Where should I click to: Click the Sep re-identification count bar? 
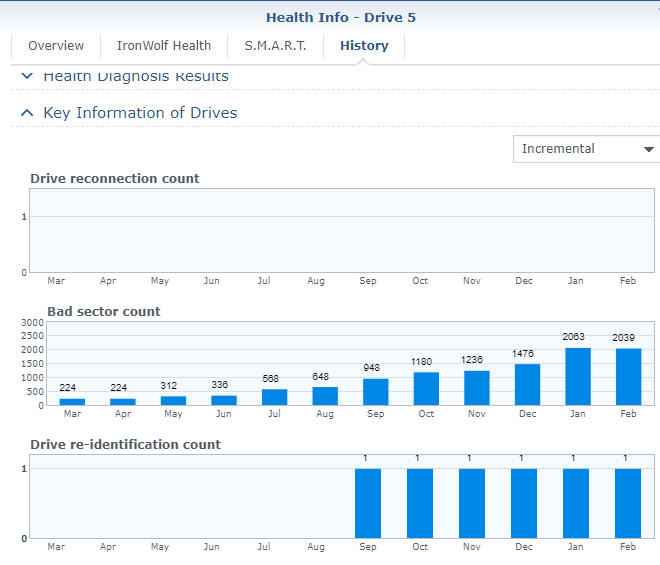pos(368,503)
